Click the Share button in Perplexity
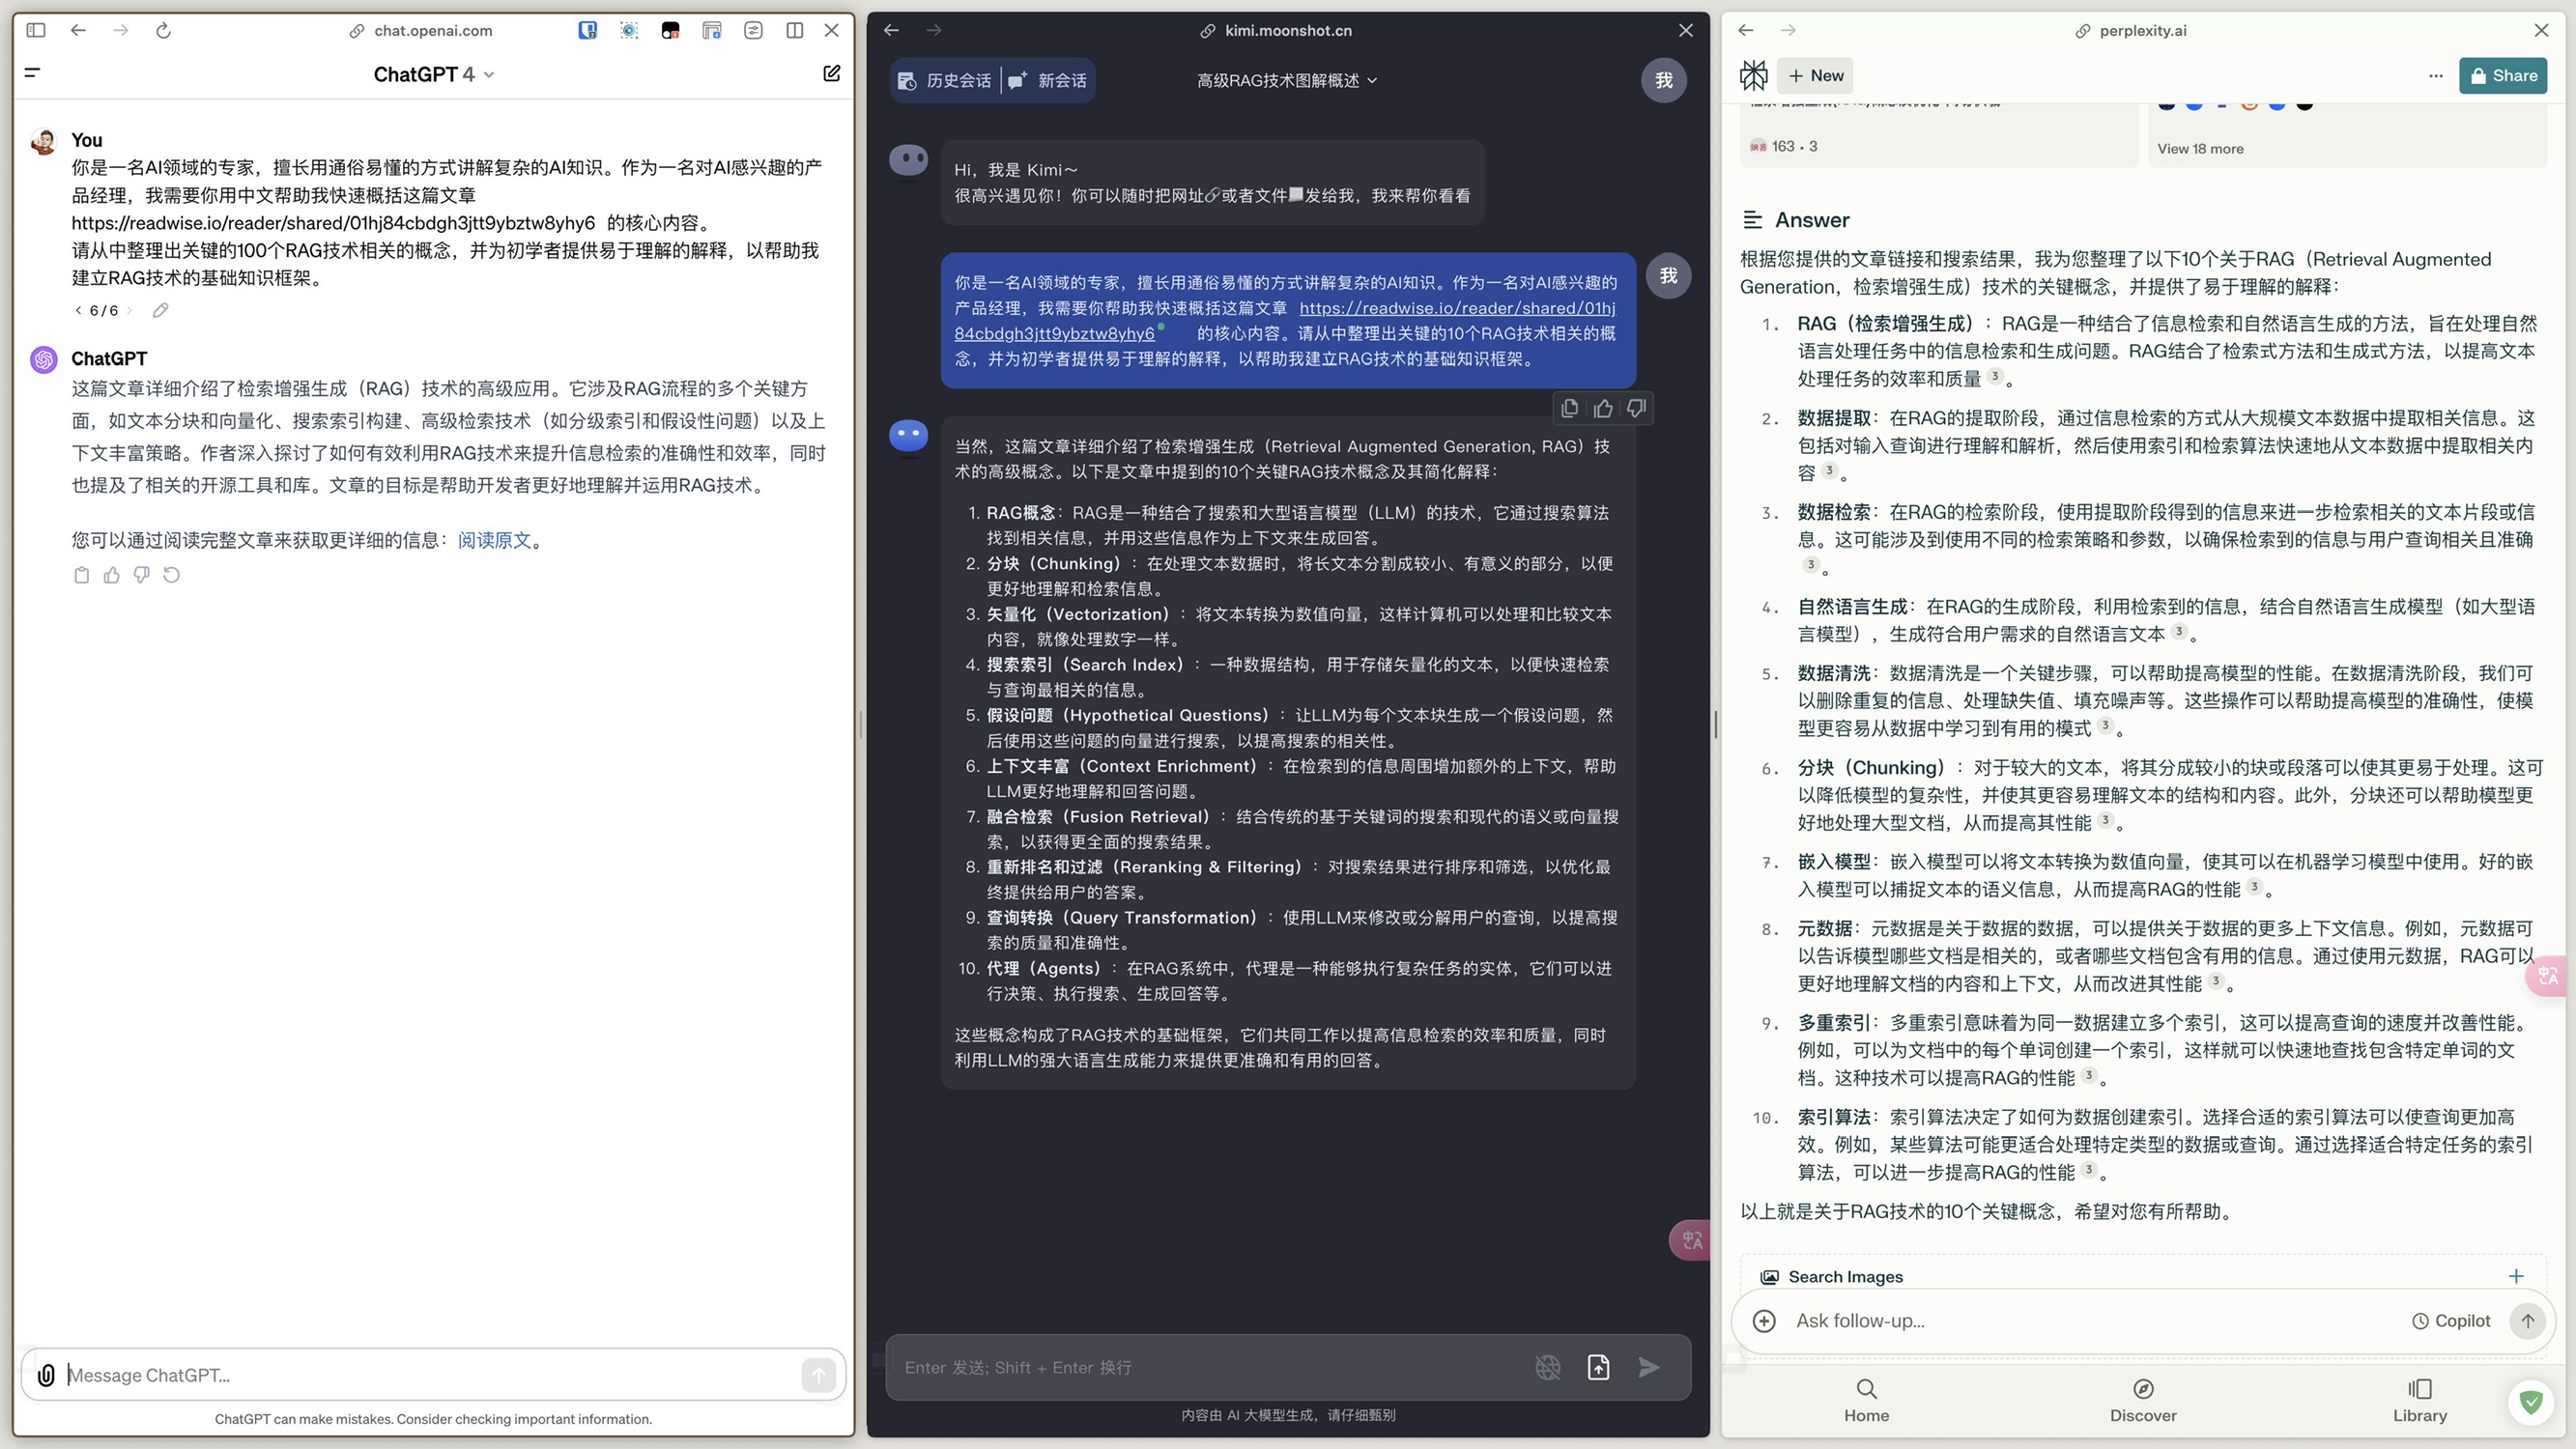This screenshot has width=2576, height=1449. pos(2503,75)
